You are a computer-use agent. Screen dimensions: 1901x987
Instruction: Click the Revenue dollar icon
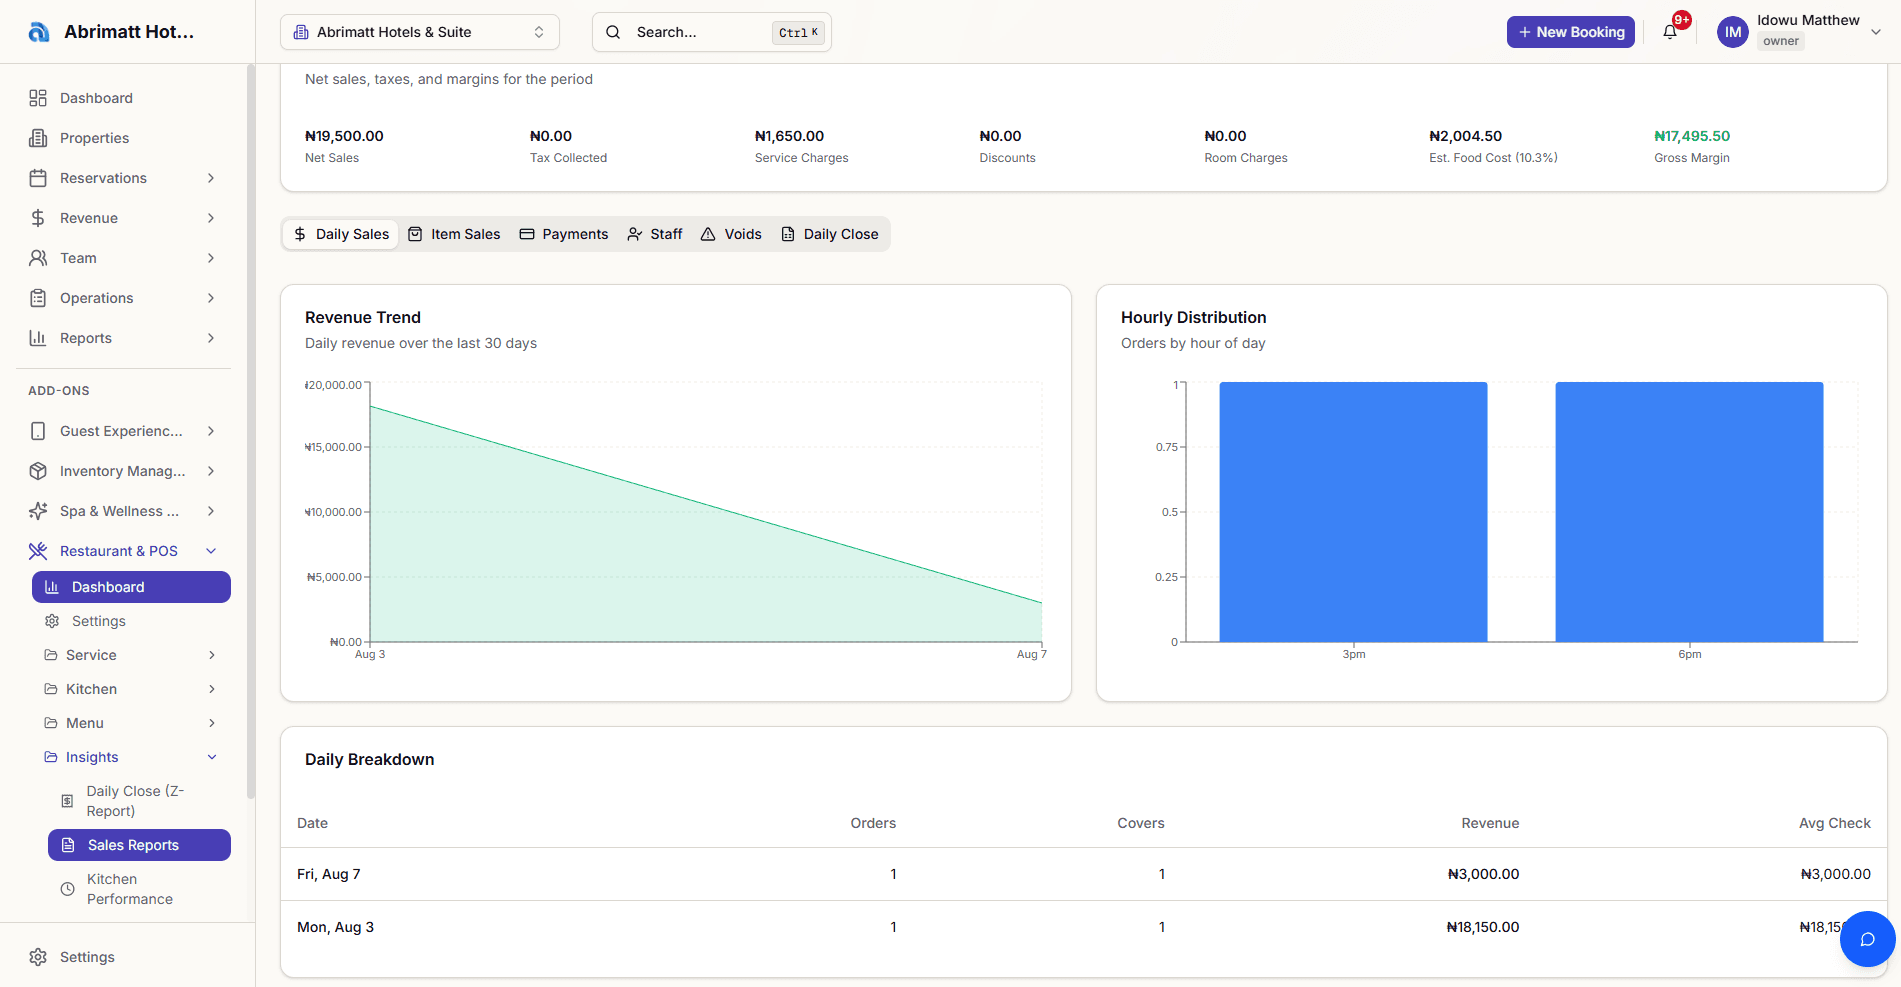click(38, 218)
